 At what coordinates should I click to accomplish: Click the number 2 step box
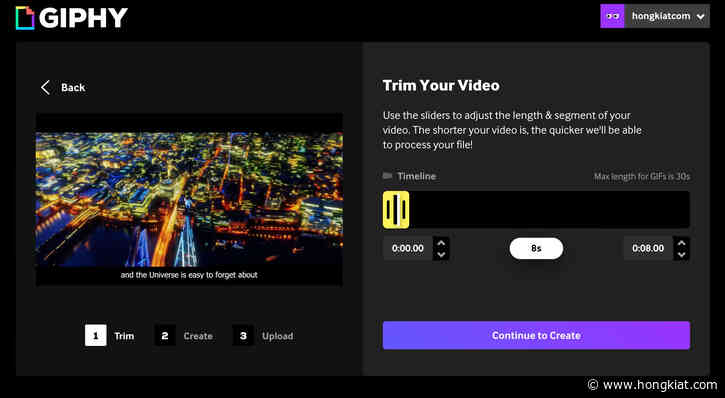[165, 336]
